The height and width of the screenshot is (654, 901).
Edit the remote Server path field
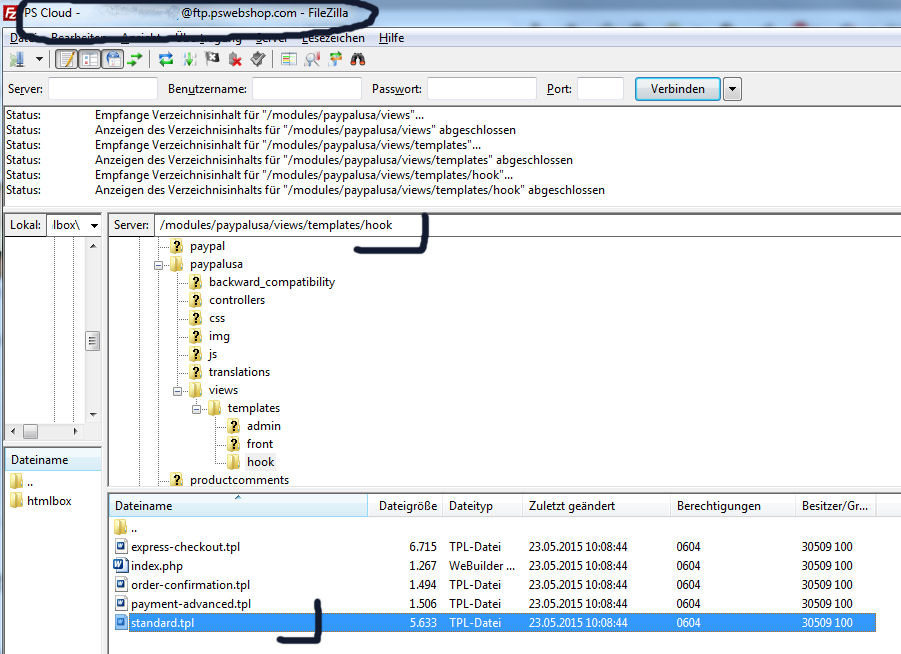coord(527,225)
